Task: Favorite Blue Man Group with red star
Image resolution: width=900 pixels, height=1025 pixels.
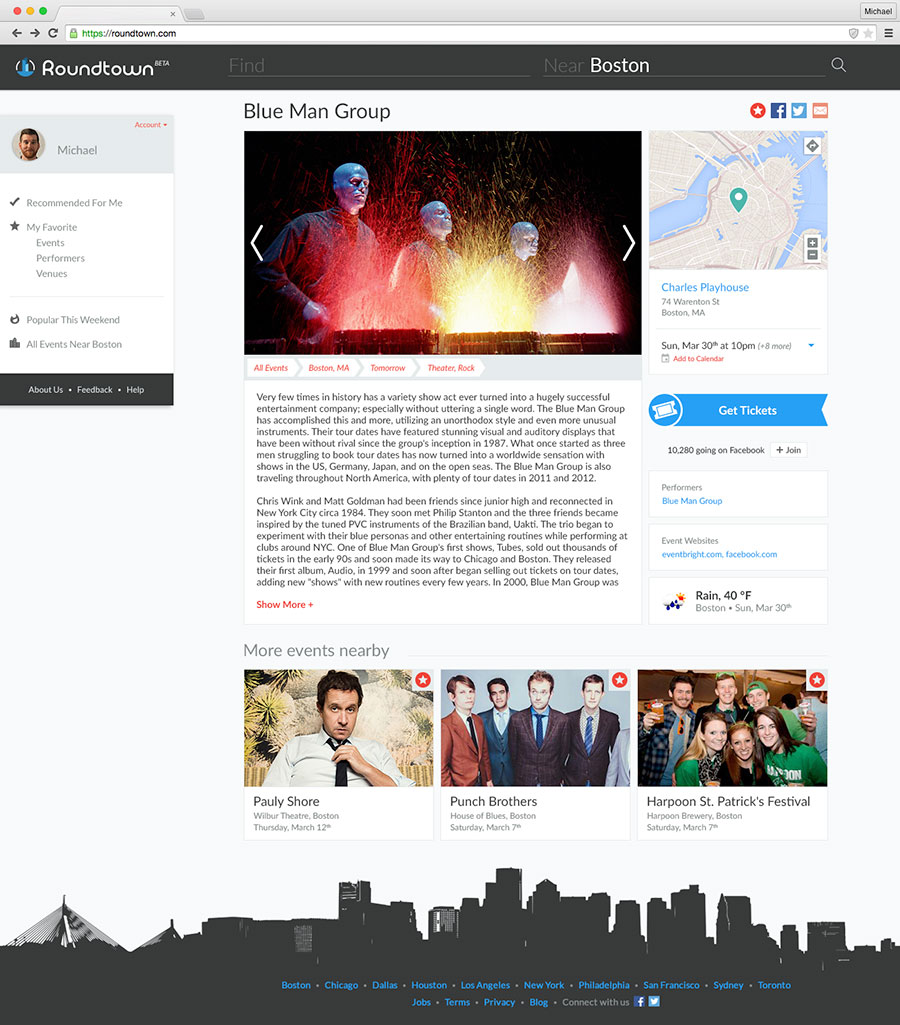Action: [758, 110]
